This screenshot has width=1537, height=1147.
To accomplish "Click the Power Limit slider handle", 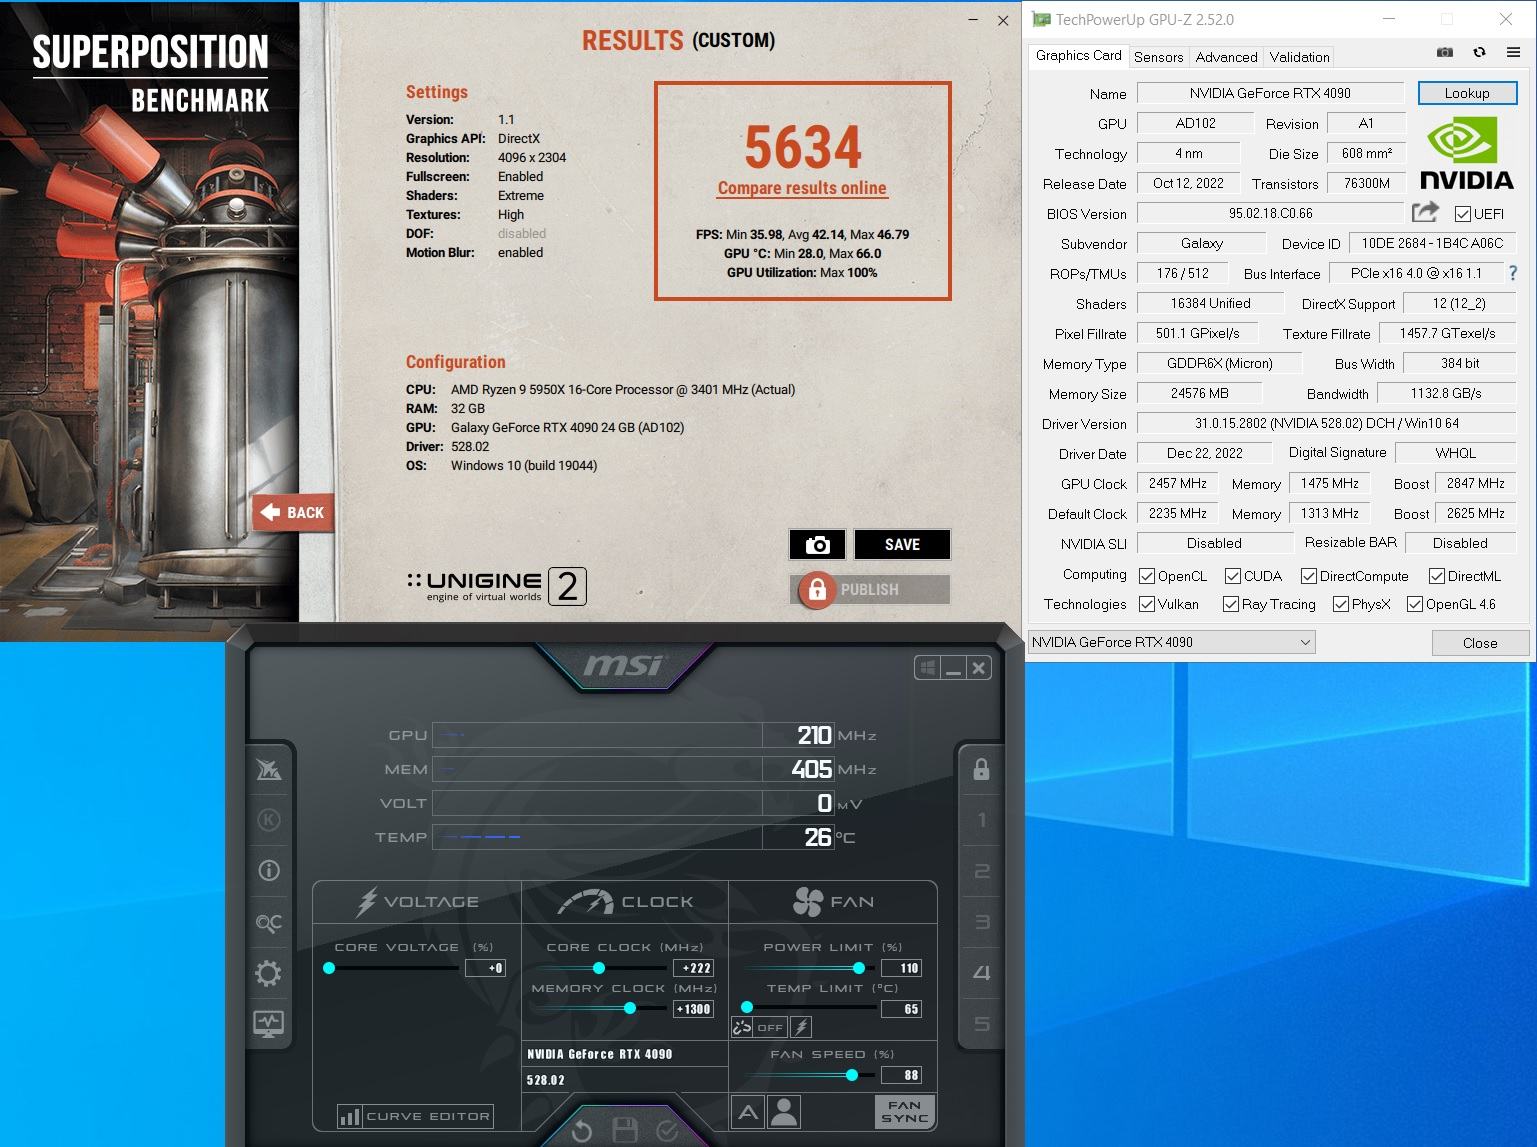I will 859,968.
